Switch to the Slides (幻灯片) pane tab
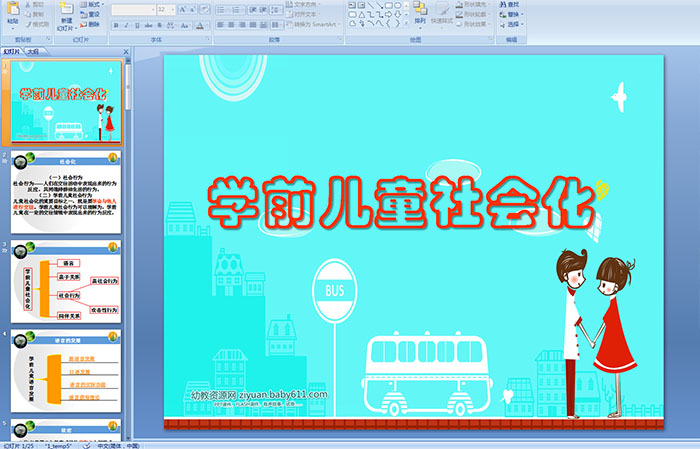Screen dimensions: 700x449 [12, 52]
